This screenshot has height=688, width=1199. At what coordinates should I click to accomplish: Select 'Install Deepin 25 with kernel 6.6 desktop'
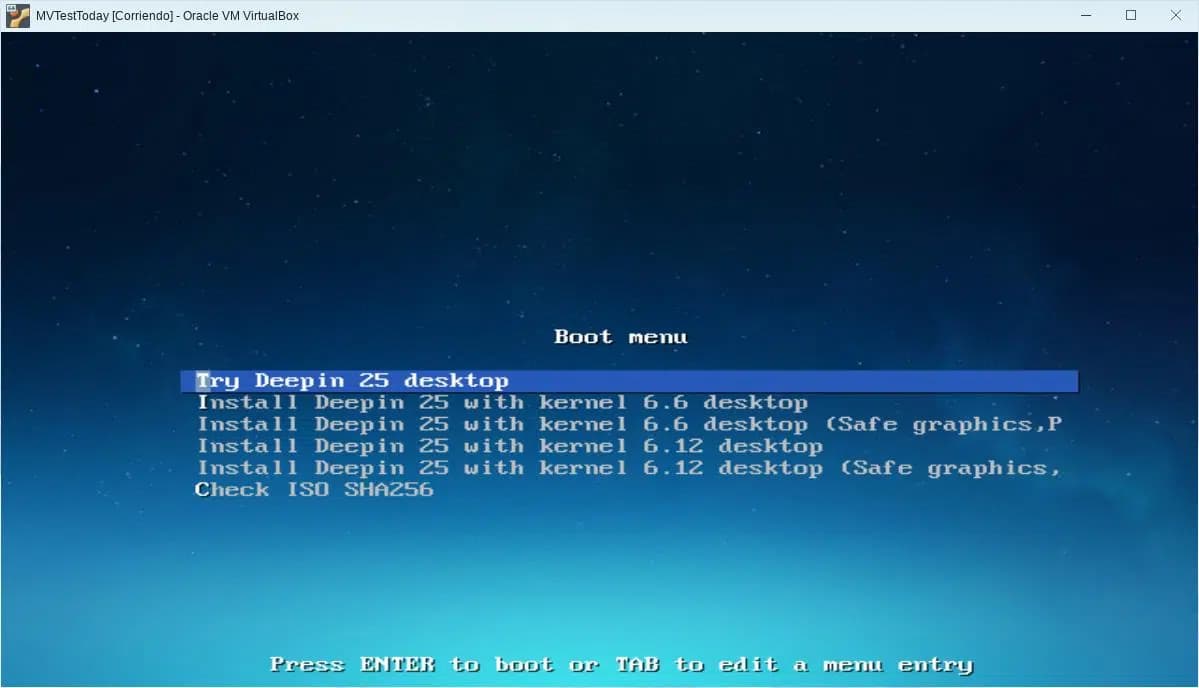[502, 403]
